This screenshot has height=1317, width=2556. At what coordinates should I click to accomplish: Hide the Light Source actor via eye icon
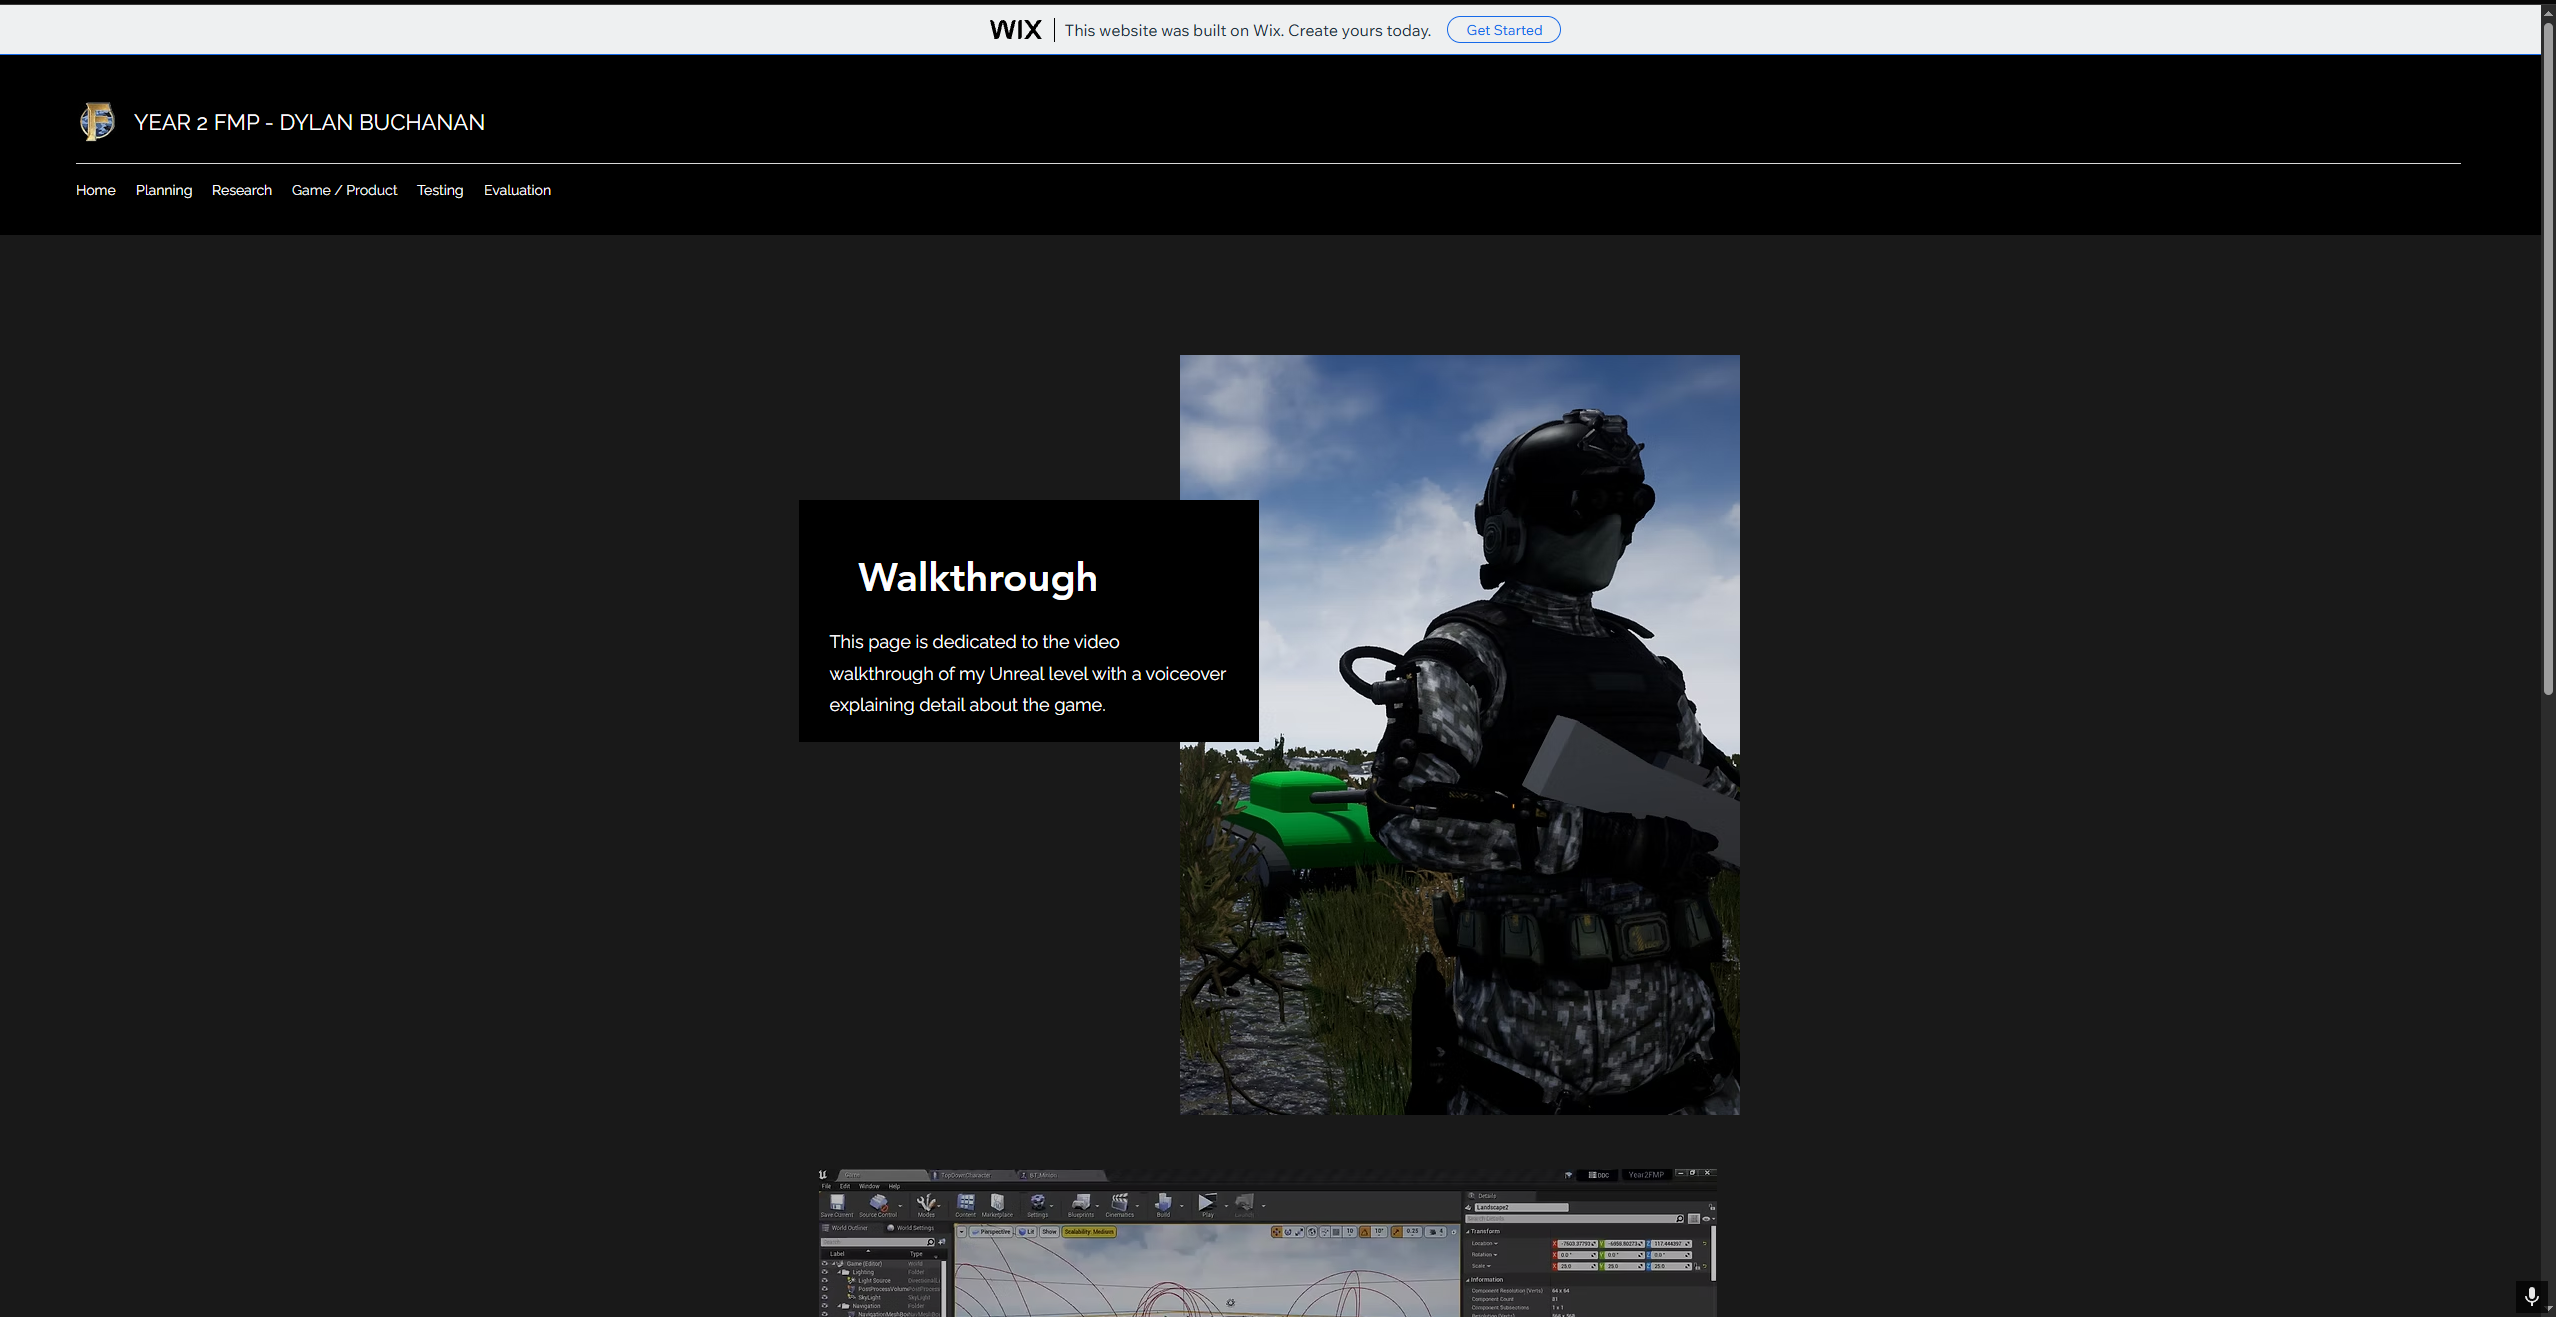pyautogui.click(x=824, y=1281)
